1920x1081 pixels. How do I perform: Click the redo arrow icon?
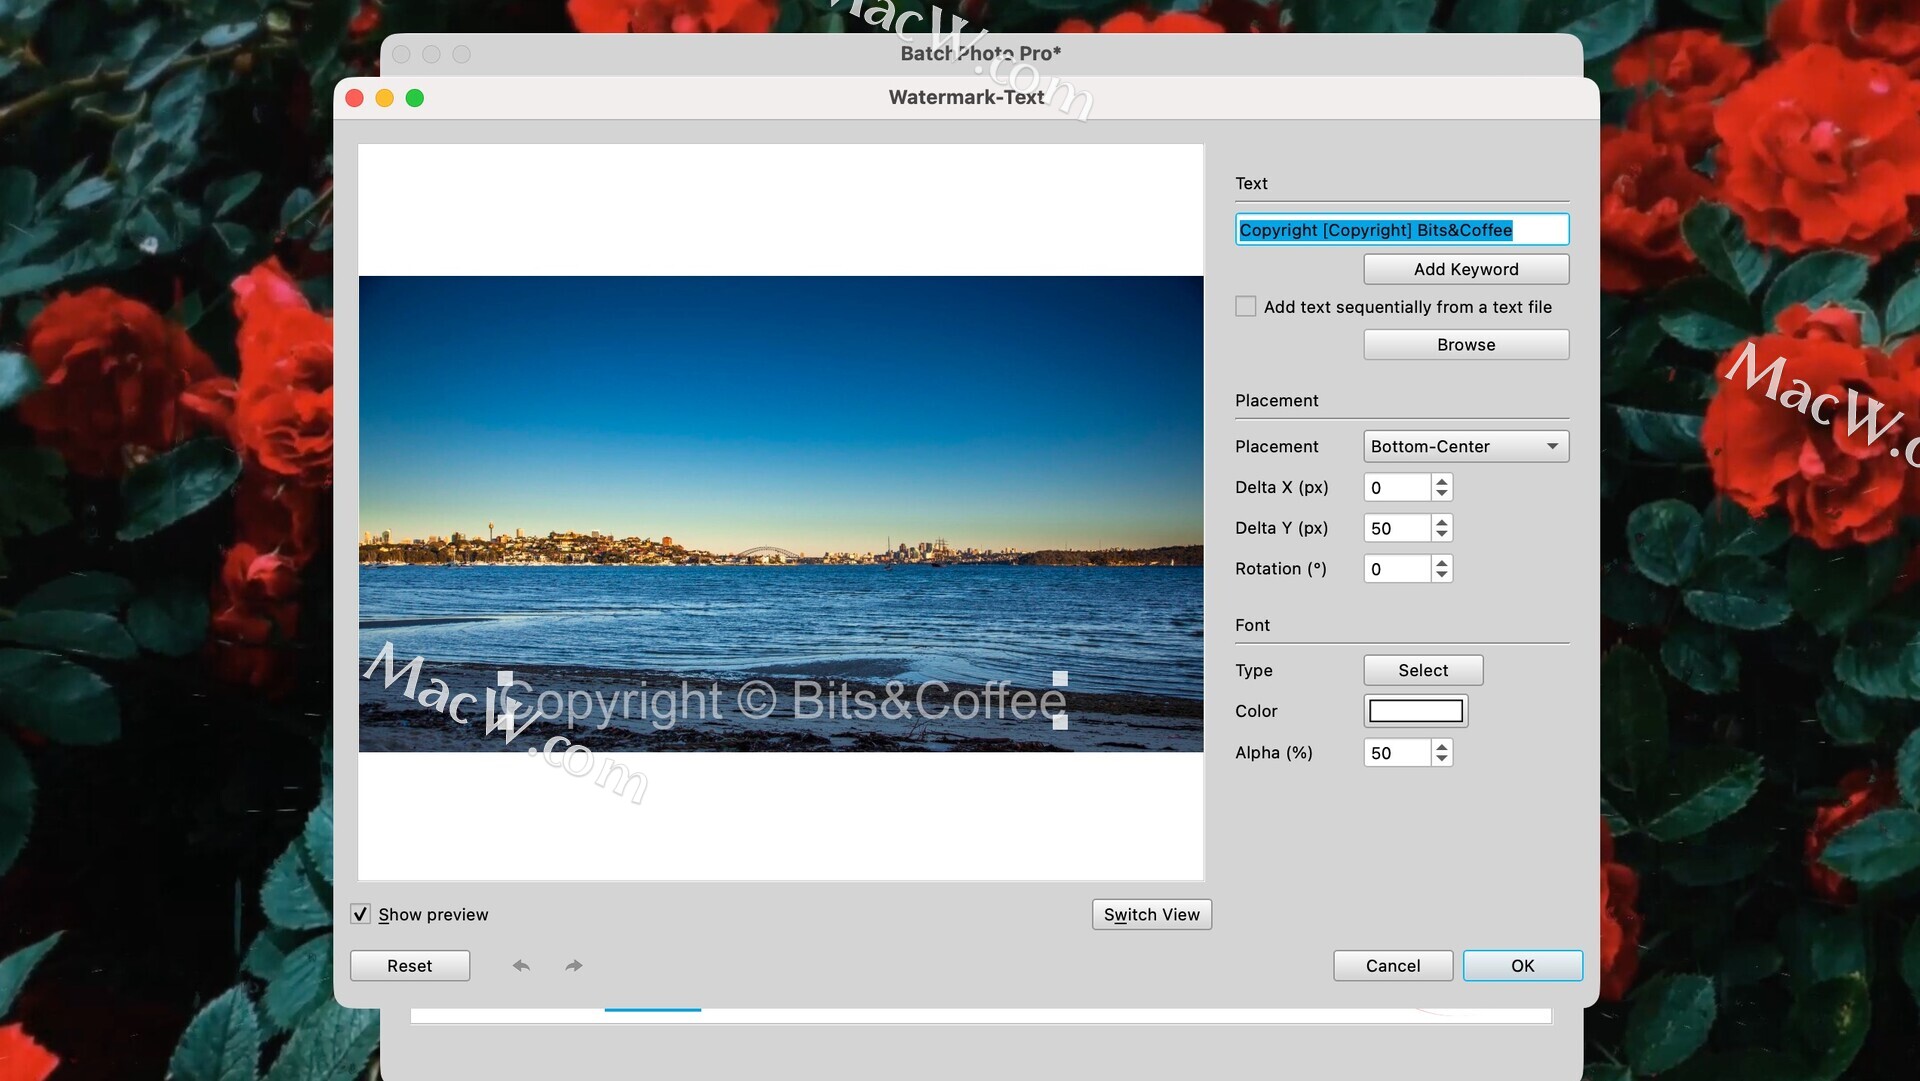pyautogui.click(x=573, y=966)
